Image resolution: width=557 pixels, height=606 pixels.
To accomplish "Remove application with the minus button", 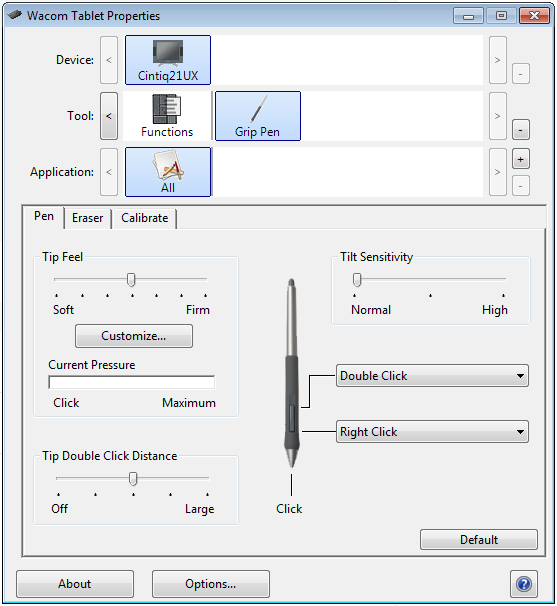I will click(521, 186).
